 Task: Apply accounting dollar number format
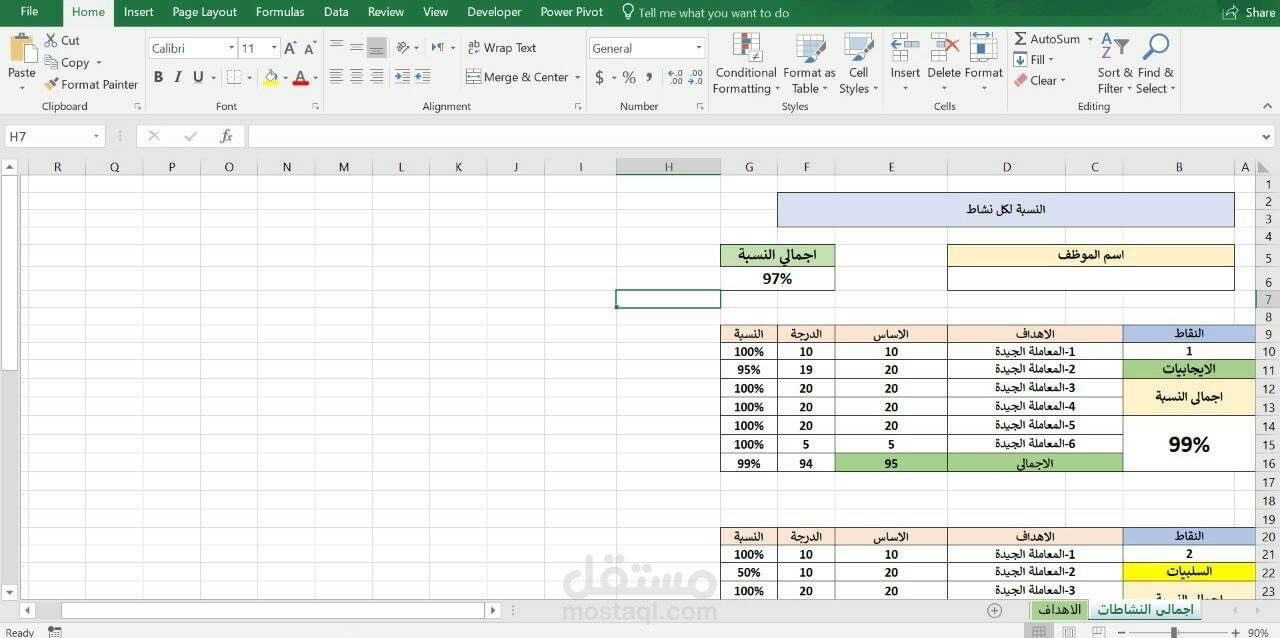599,77
